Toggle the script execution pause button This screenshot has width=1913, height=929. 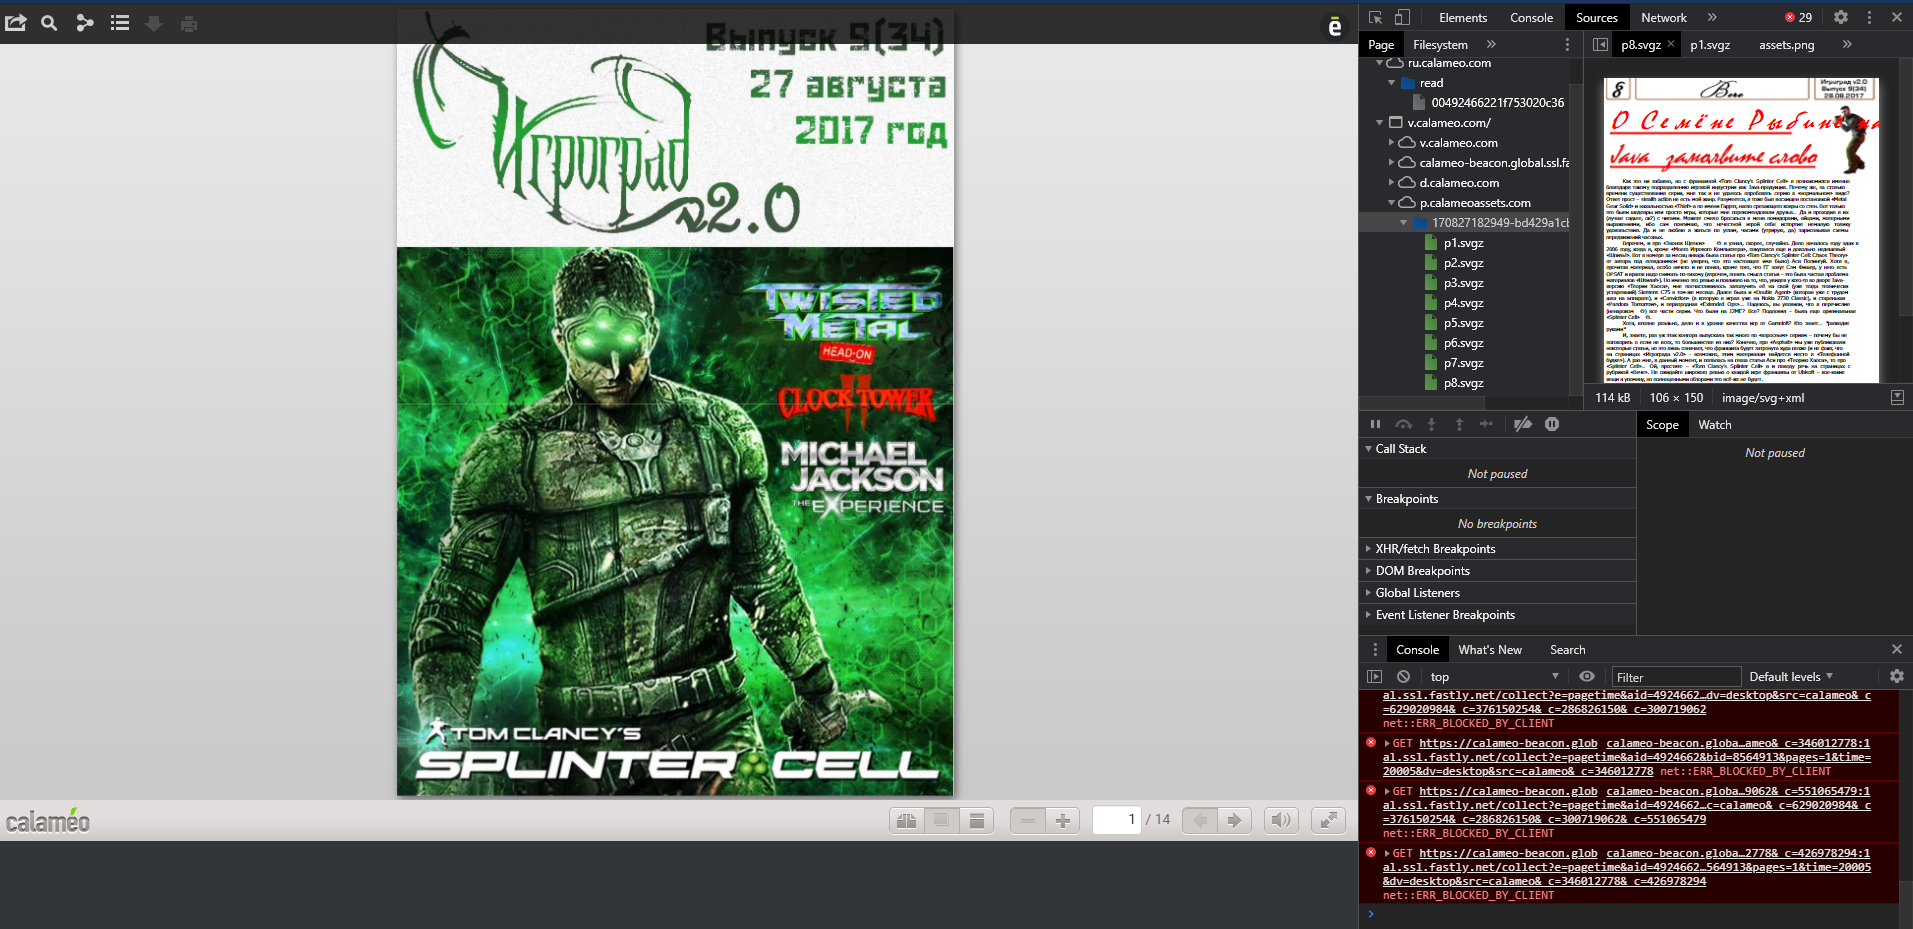point(1375,424)
